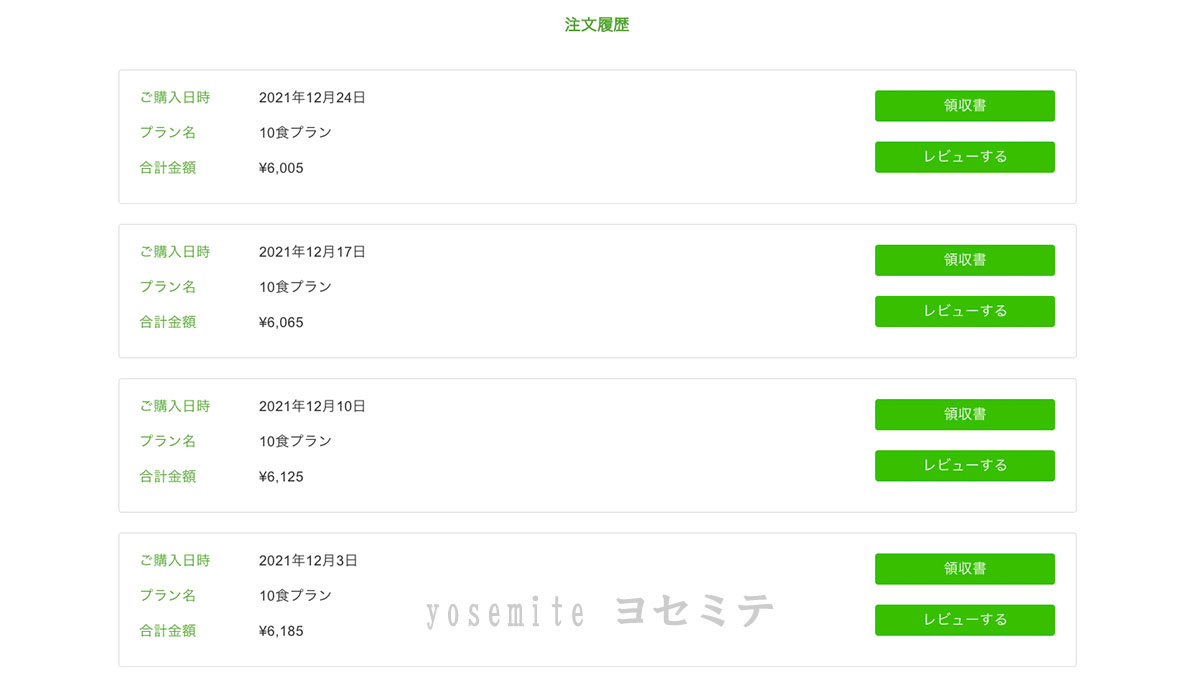The image size is (1200, 675).
Task: Click the total amount ¥6,005
Action: point(281,168)
